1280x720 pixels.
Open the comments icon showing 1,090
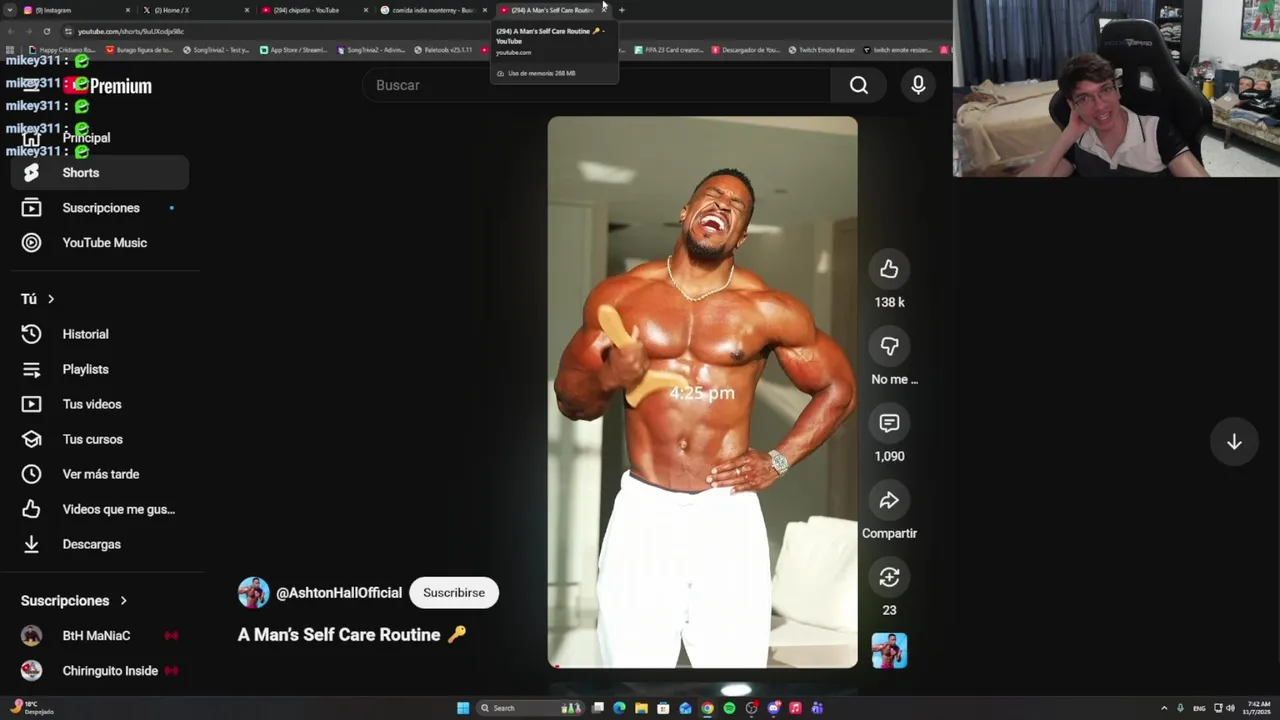click(889, 423)
